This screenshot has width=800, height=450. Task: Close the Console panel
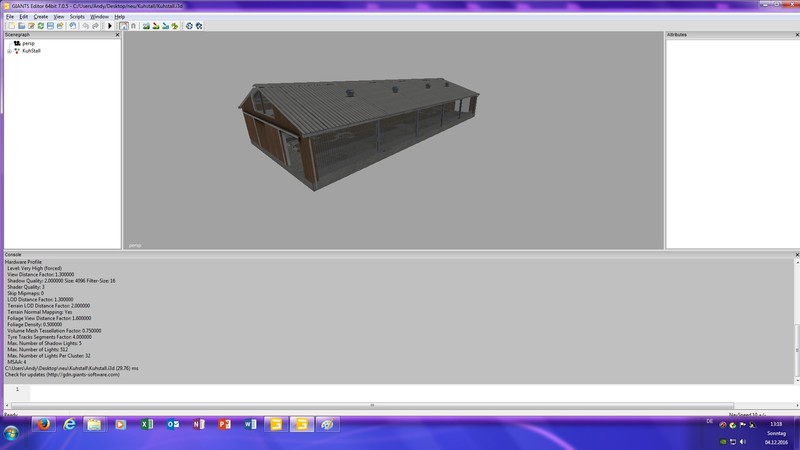click(x=795, y=254)
